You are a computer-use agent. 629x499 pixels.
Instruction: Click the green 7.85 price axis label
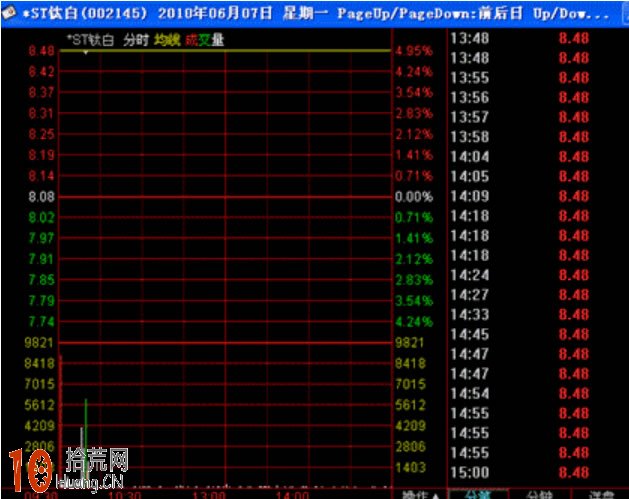(41, 280)
